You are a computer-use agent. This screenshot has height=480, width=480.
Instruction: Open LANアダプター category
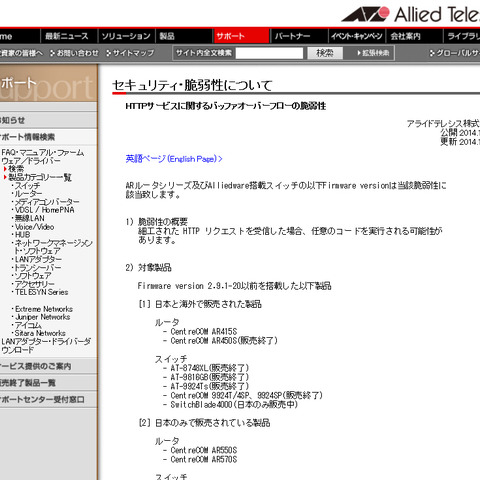coord(38,259)
